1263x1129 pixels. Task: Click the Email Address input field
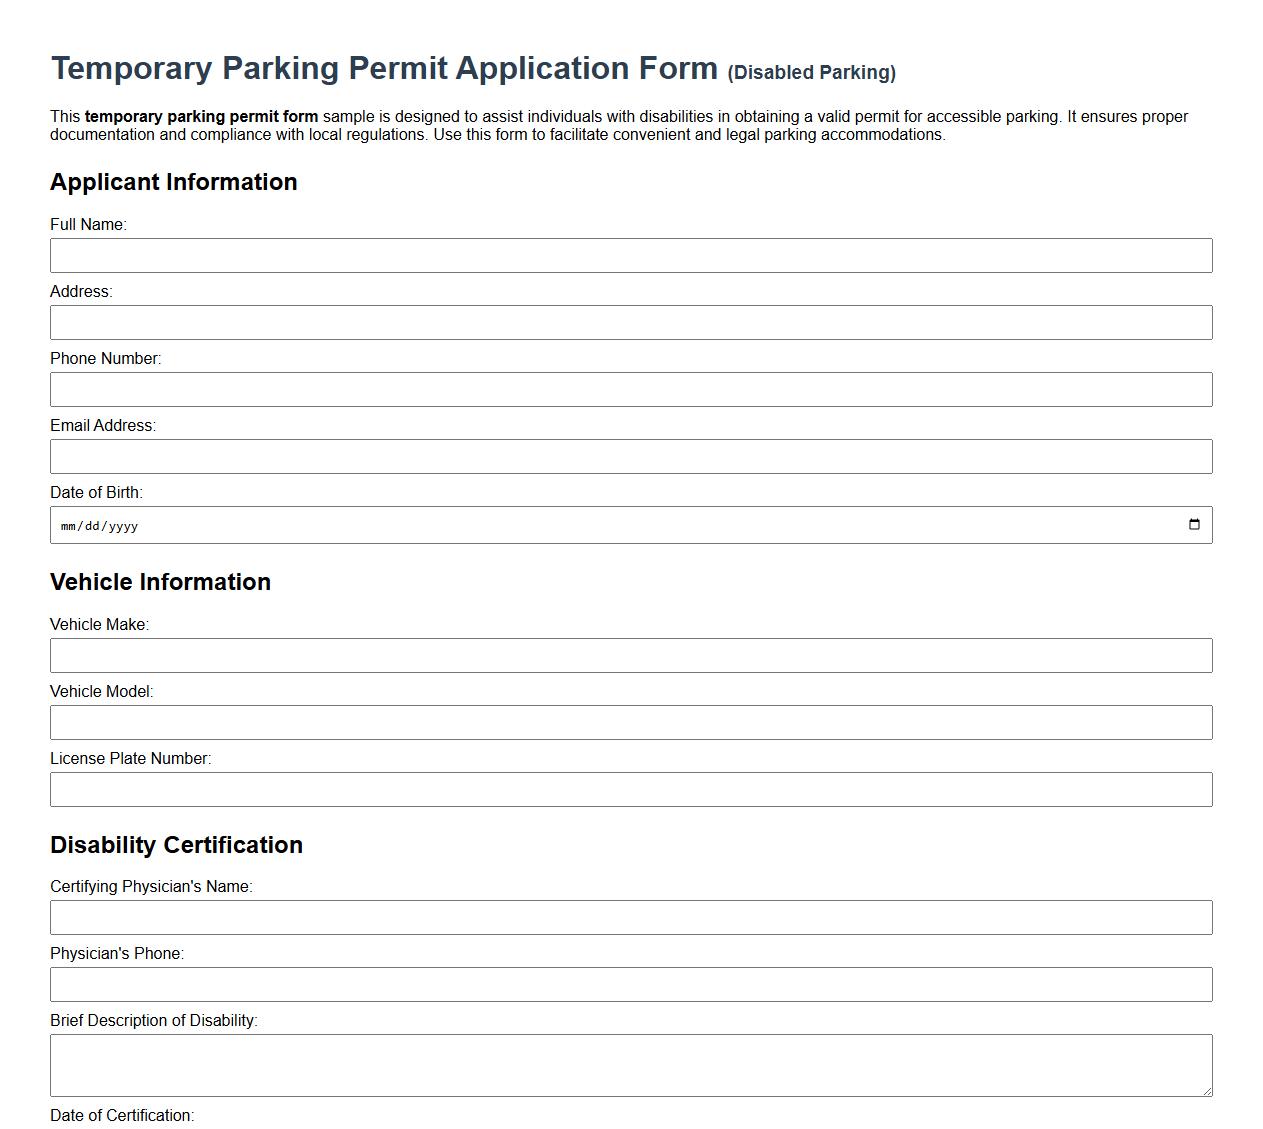[x=630, y=456]
